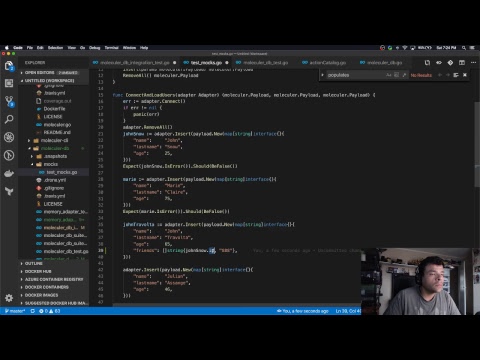
Task: Expand the .snapshots folder
Action: pyautogui.click(x=53, y=156)
